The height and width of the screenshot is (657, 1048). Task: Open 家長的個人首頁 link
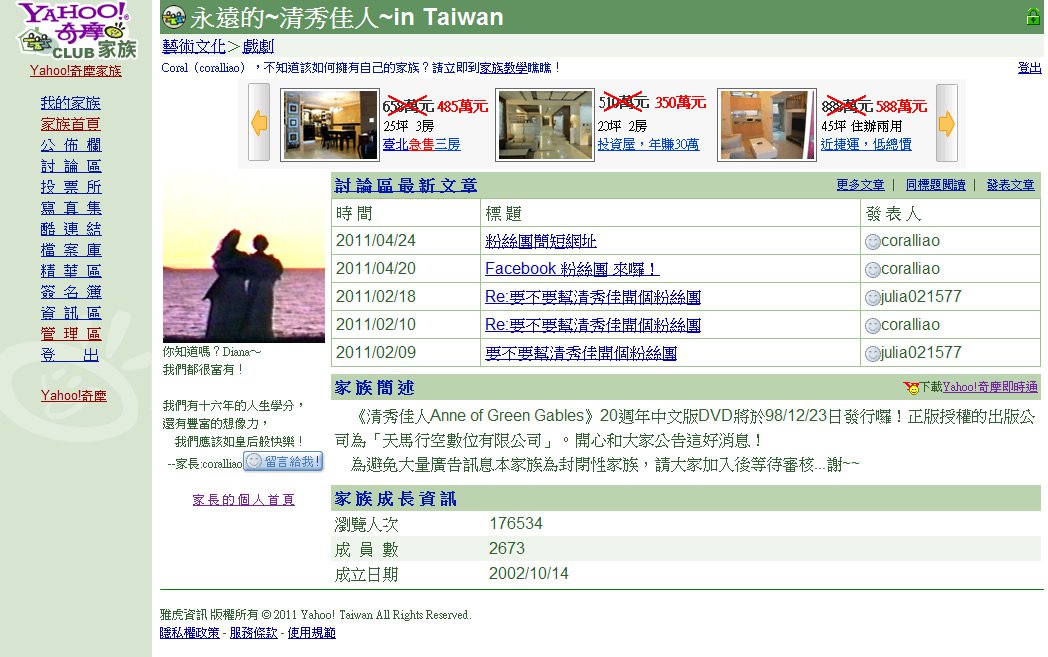243,500
